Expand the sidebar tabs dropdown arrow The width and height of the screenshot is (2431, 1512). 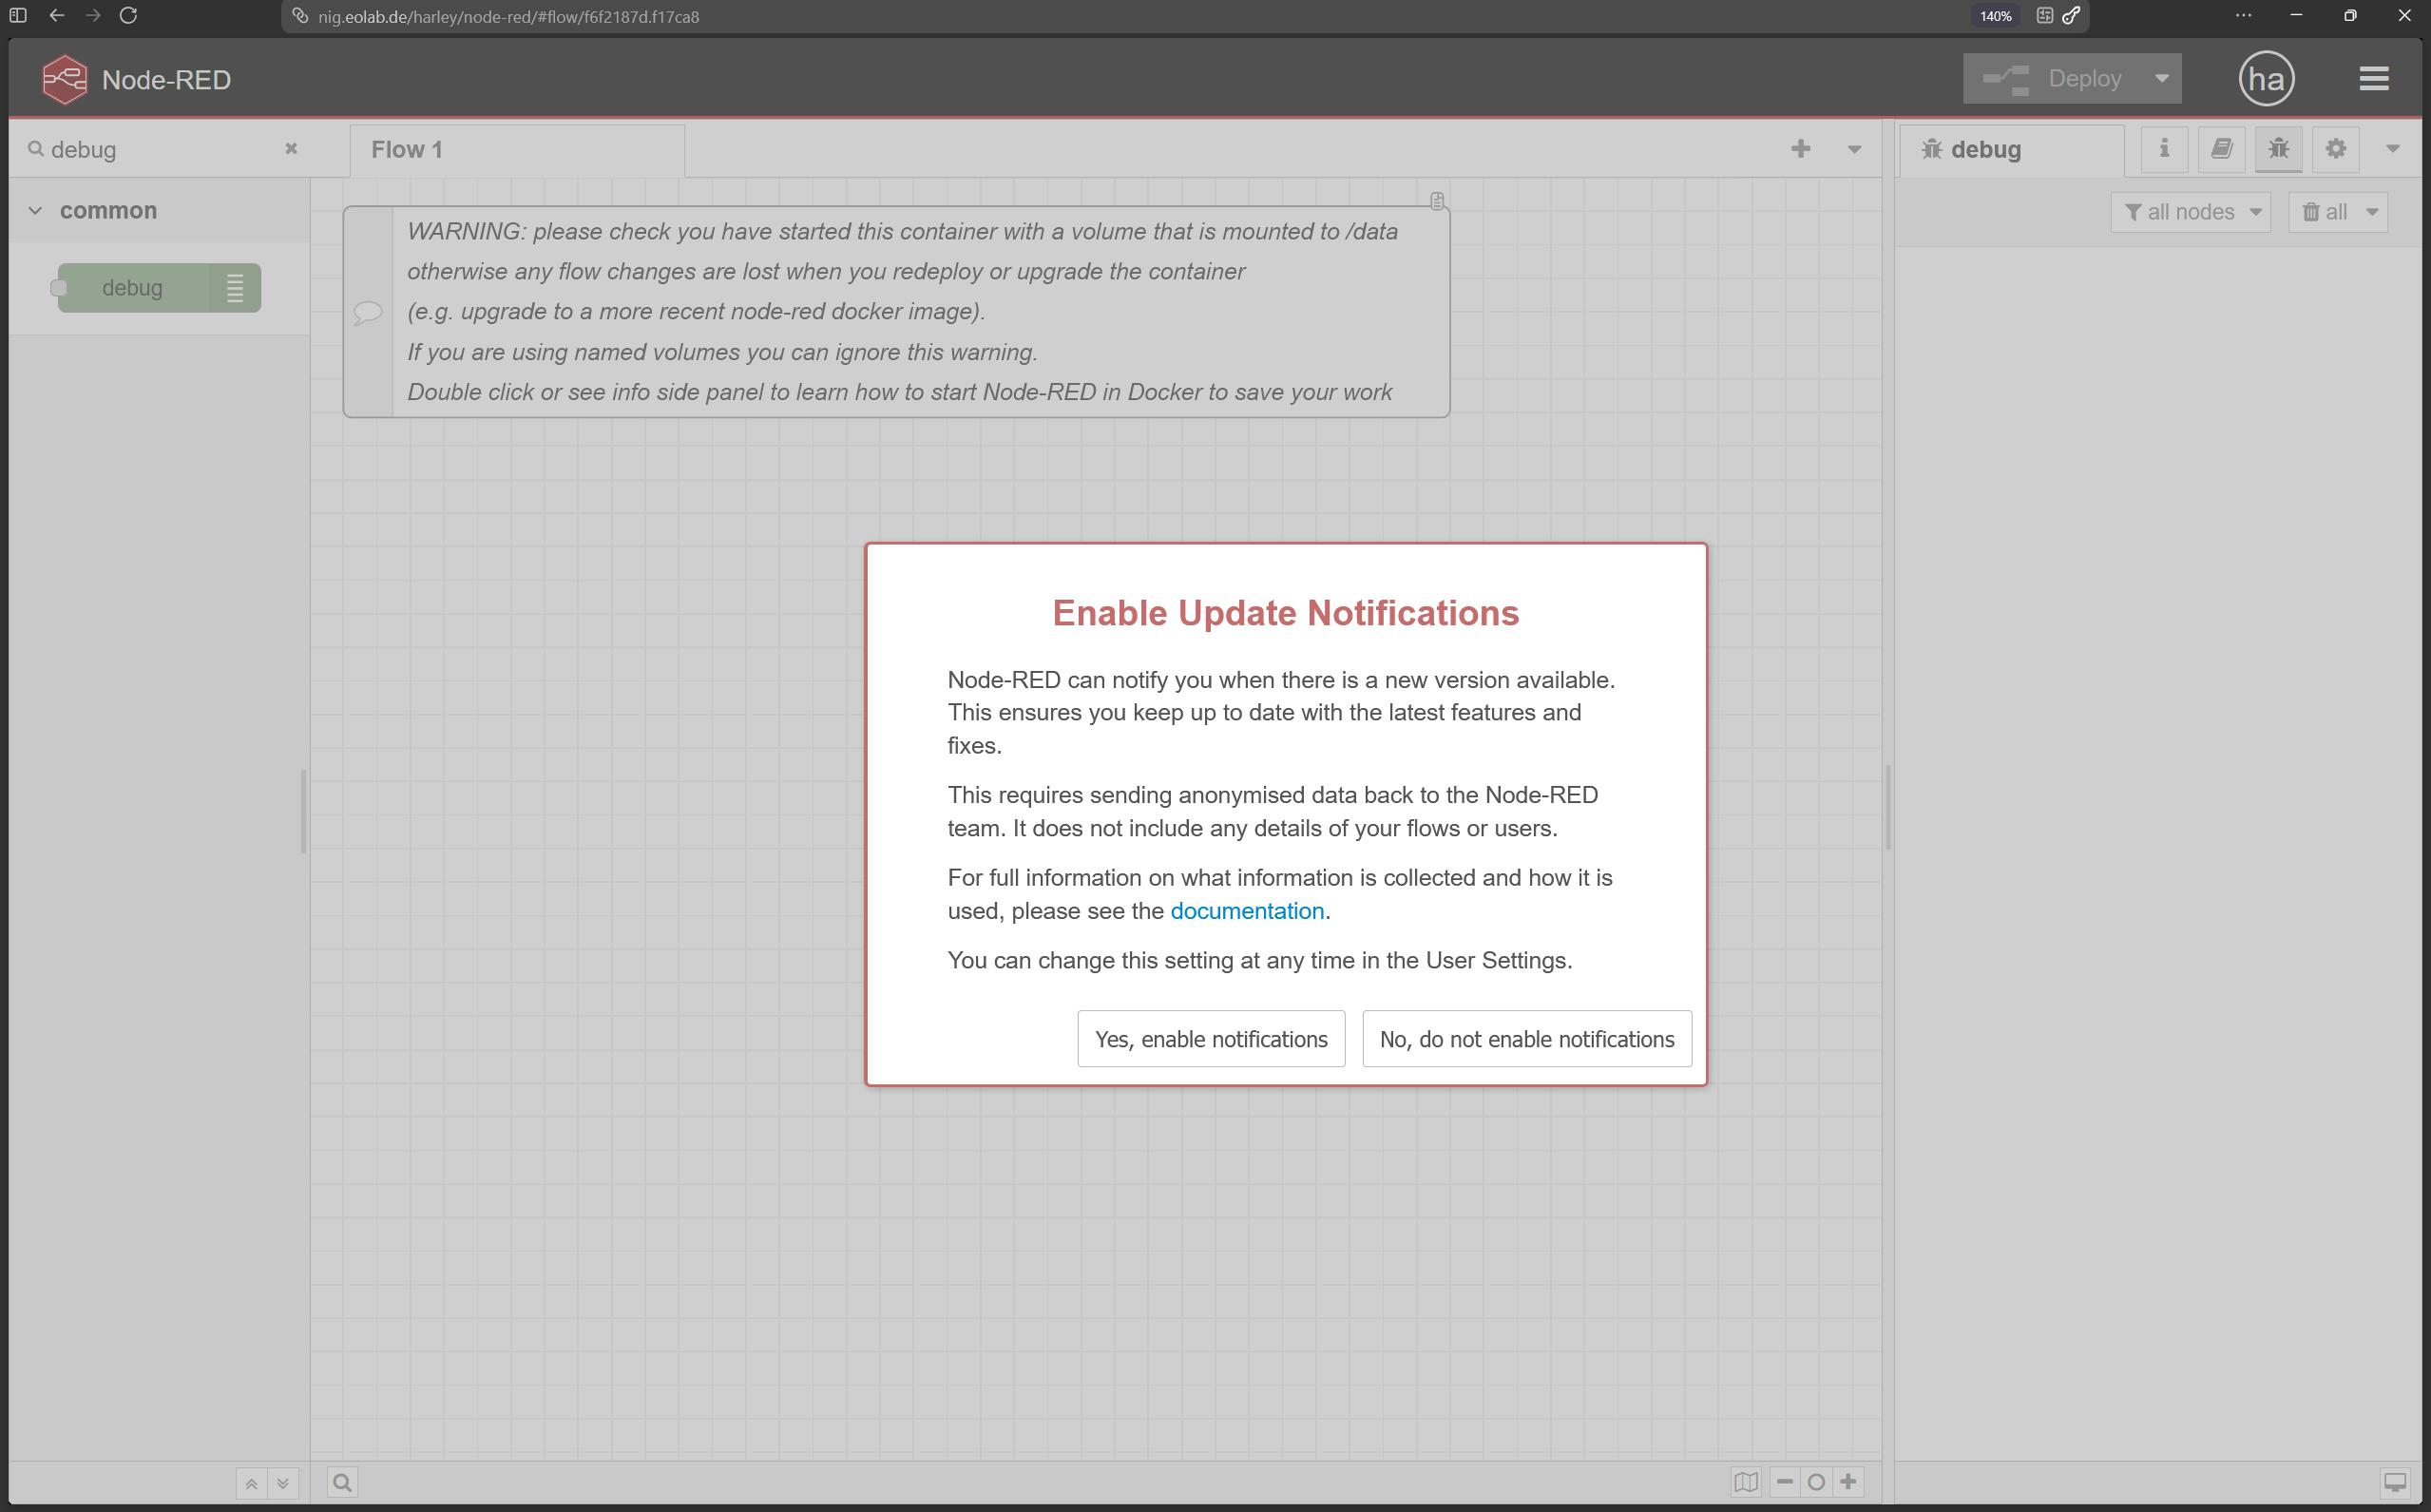[2392, 149]
